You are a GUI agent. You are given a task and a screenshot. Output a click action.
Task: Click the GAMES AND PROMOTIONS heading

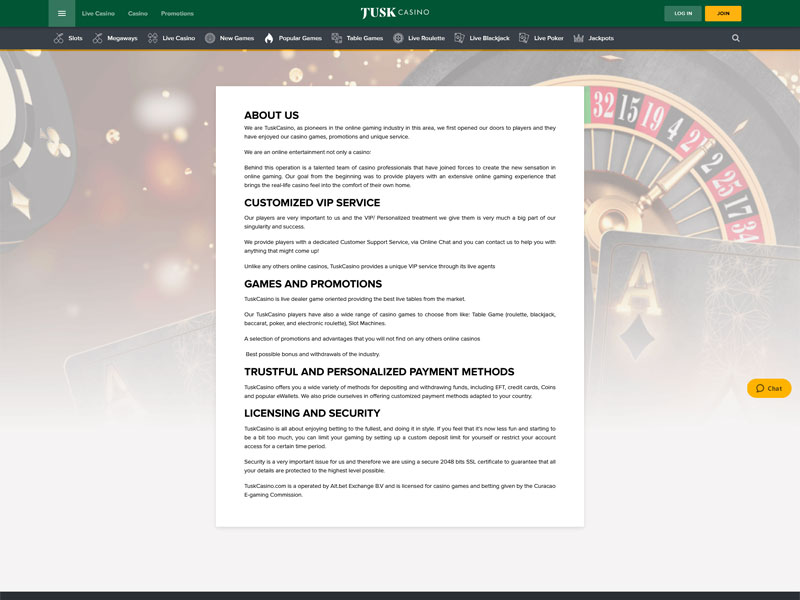[x=313, y=284]
